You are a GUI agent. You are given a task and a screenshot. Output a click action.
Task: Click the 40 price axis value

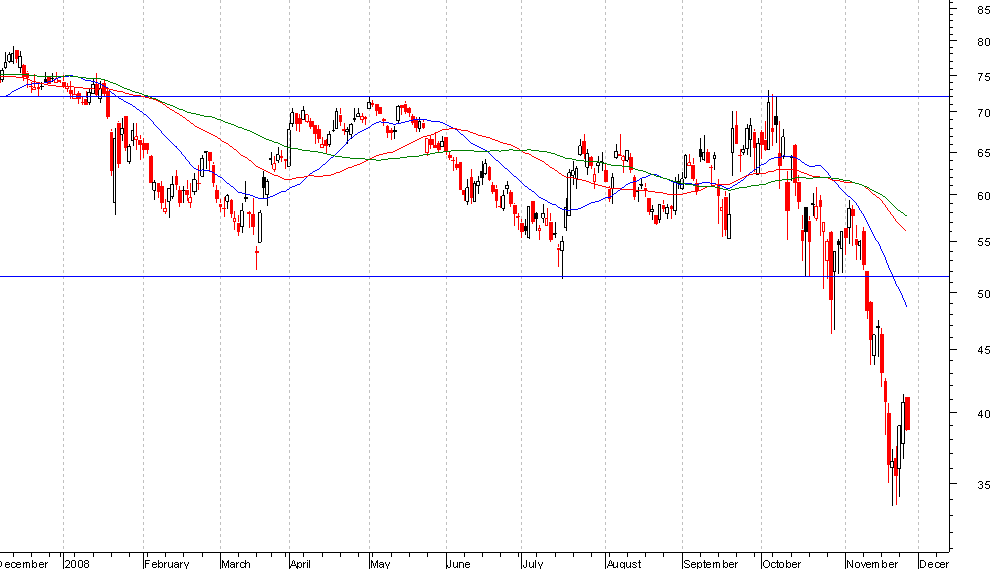pyautogui.click(x=983, y=414)
